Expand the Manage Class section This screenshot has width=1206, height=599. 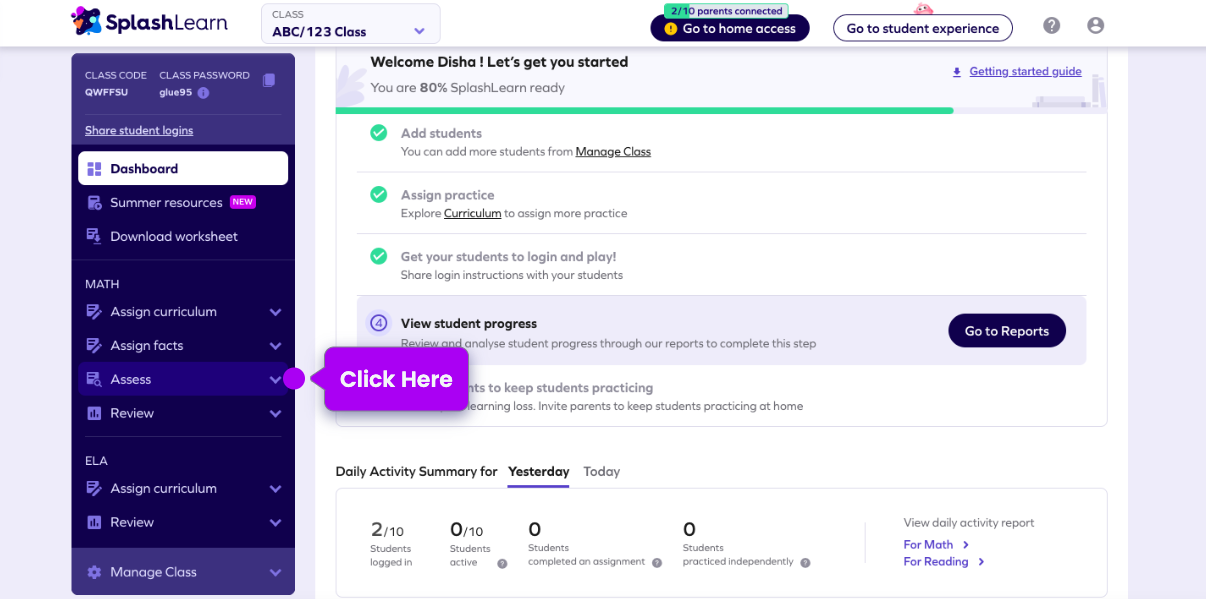tap(275, 572)
